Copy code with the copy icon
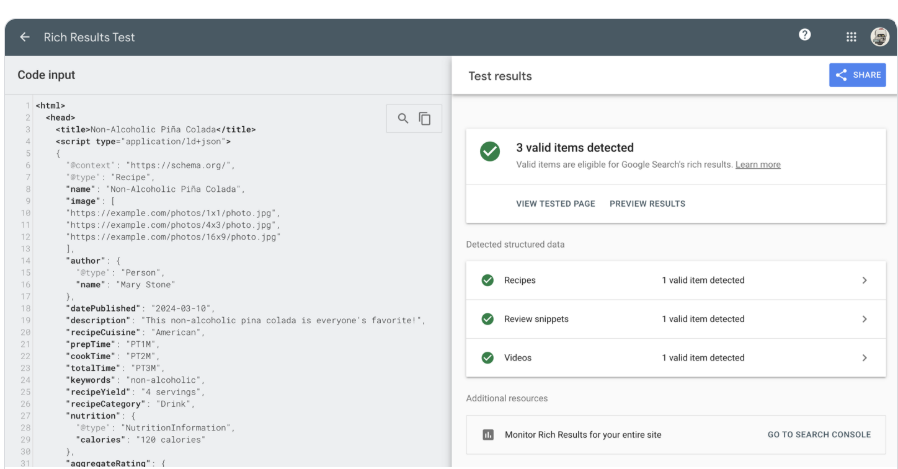Viewport: 898px width, 469px height. (x=424, y=119)
